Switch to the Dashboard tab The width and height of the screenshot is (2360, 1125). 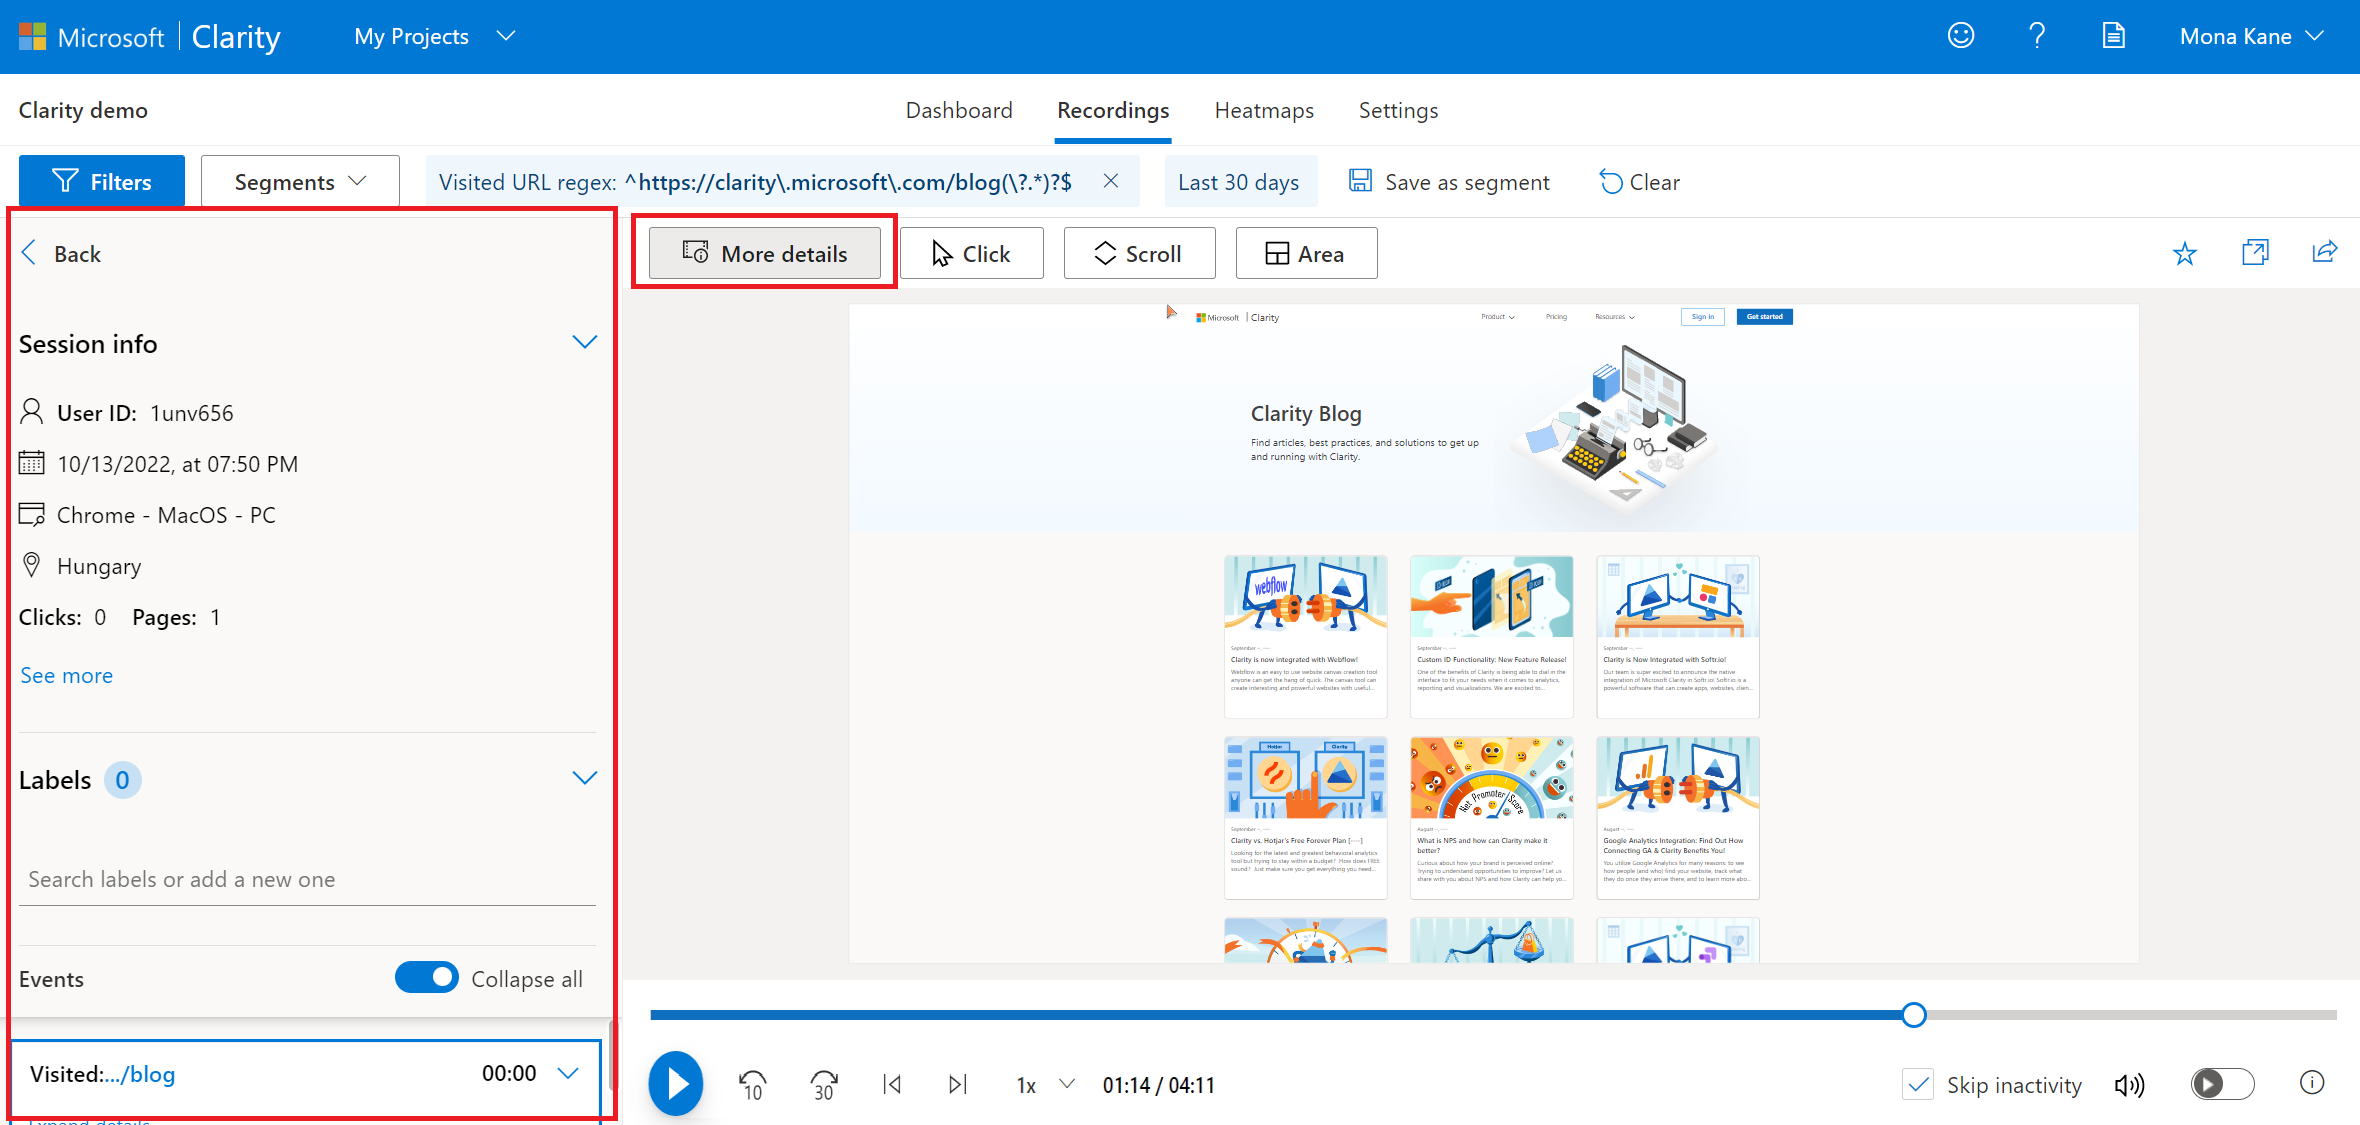pyautogui.click(x=959, y=110)
